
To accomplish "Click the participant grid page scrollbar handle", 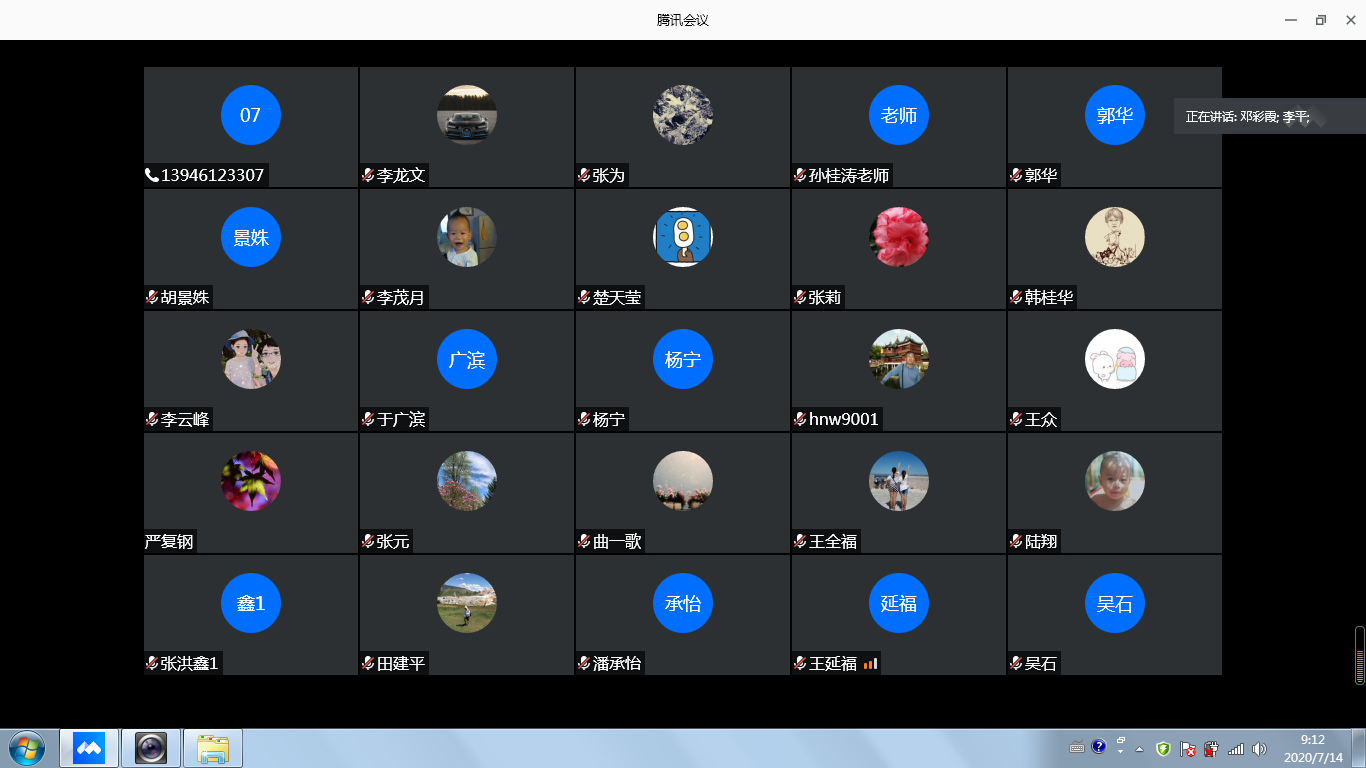I will 1359,655.
